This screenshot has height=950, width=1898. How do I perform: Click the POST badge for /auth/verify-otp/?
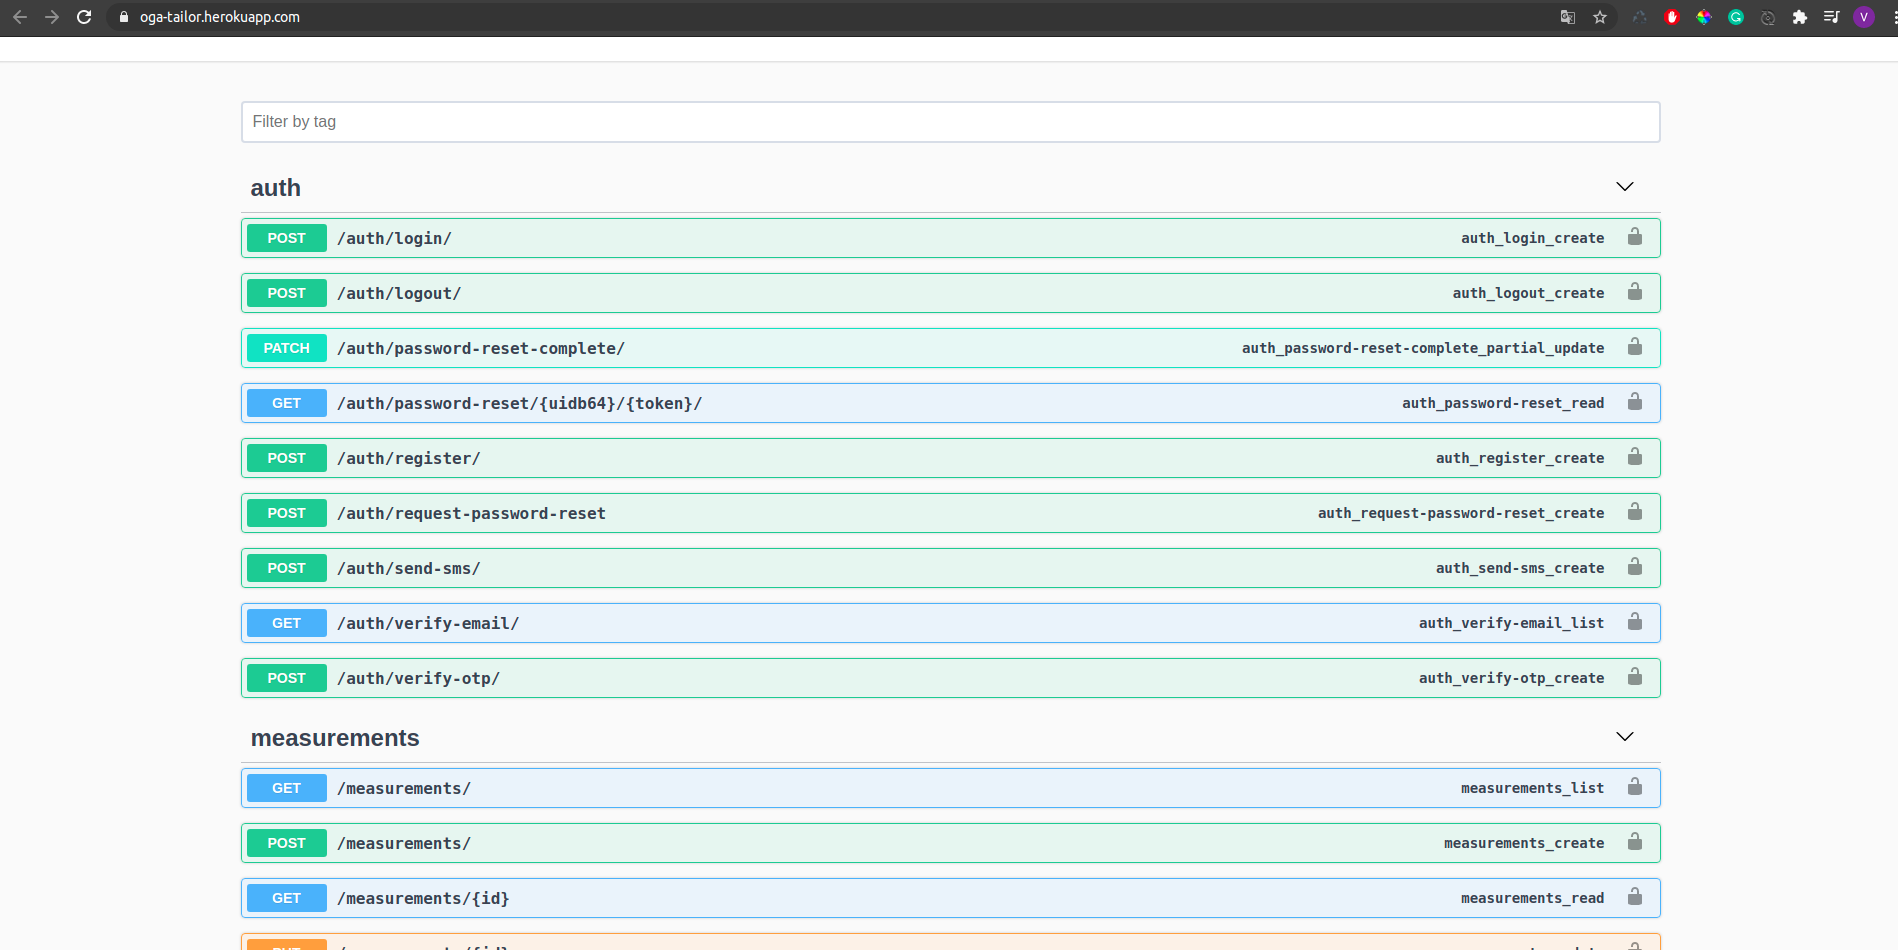click(287, 678)
